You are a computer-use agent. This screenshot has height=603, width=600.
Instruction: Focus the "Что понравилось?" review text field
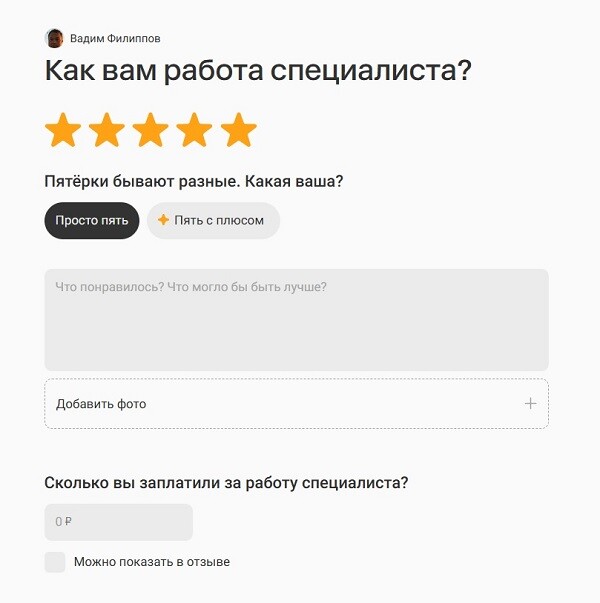[x=296, y=320]
